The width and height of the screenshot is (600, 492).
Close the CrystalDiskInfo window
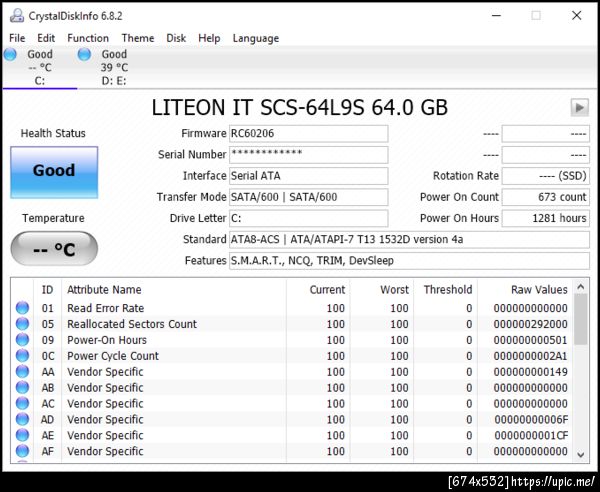point(577,16)
